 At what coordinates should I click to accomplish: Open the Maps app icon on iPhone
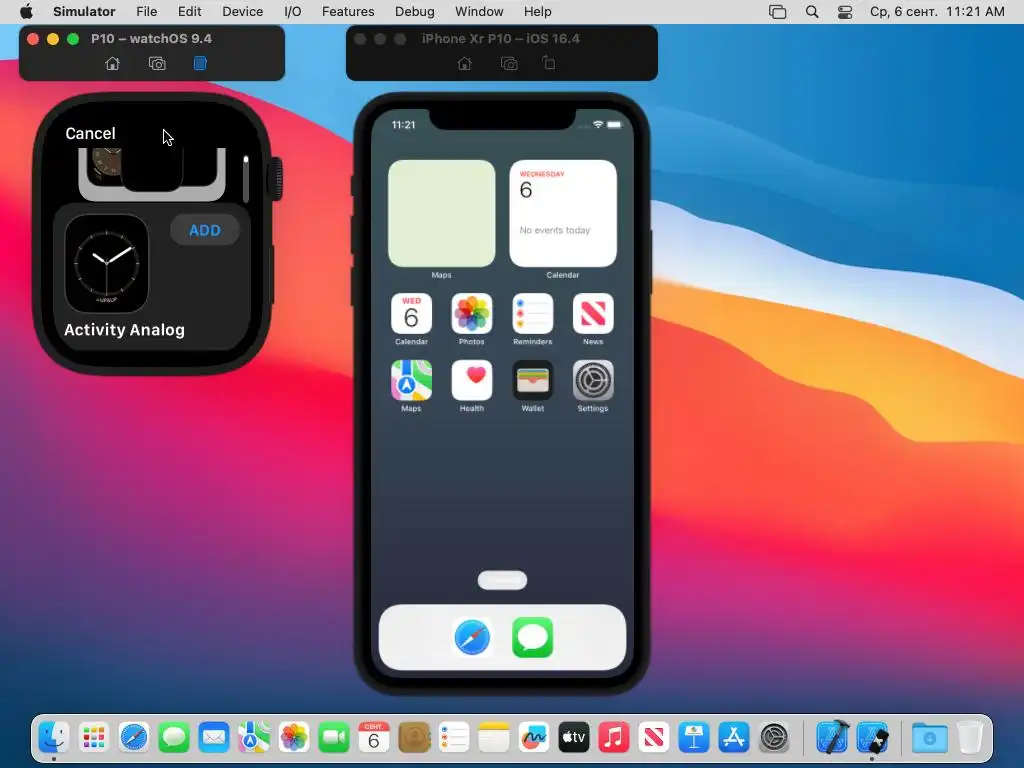click(x=411, y=380)
